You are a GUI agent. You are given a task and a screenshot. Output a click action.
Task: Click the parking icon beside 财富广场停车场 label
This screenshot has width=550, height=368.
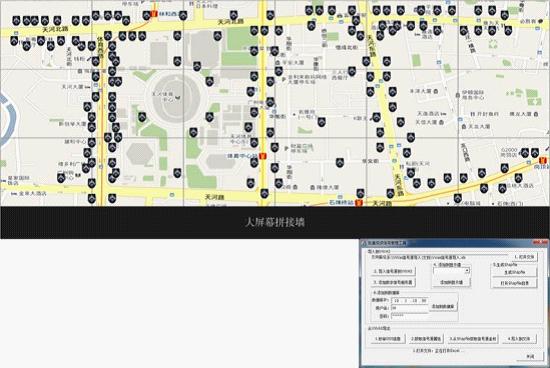[287, 149]
